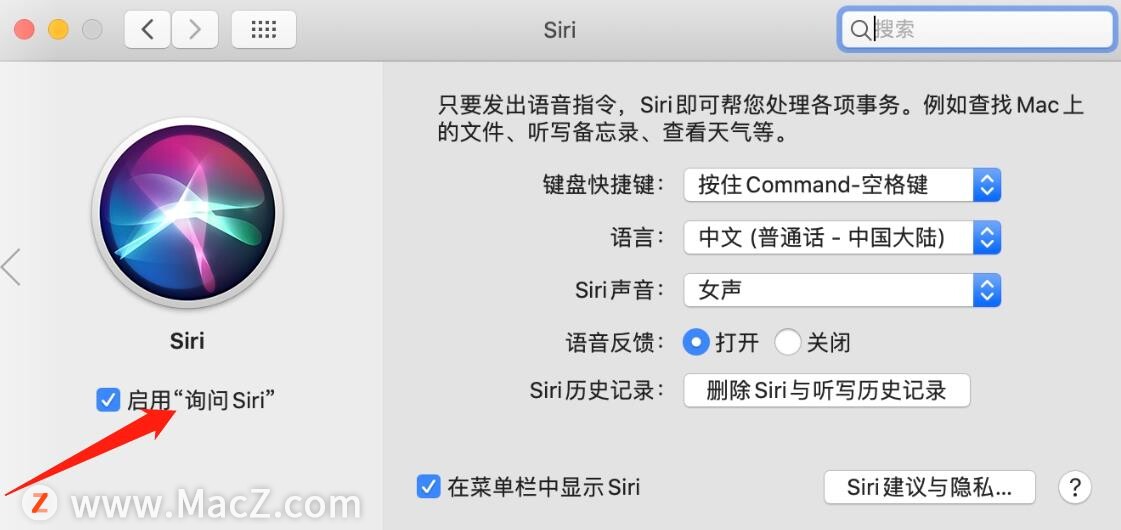
Task: Click into the 搜索 search field
Action: [977, 30]
